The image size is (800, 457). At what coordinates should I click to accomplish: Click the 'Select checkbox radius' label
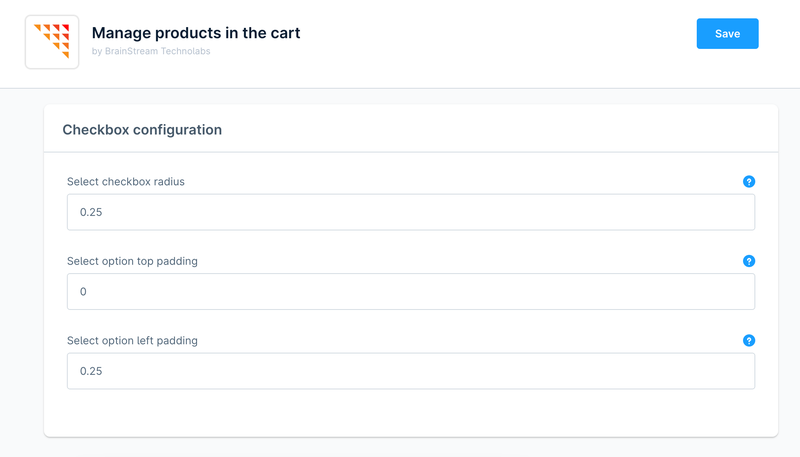(126, 182)
